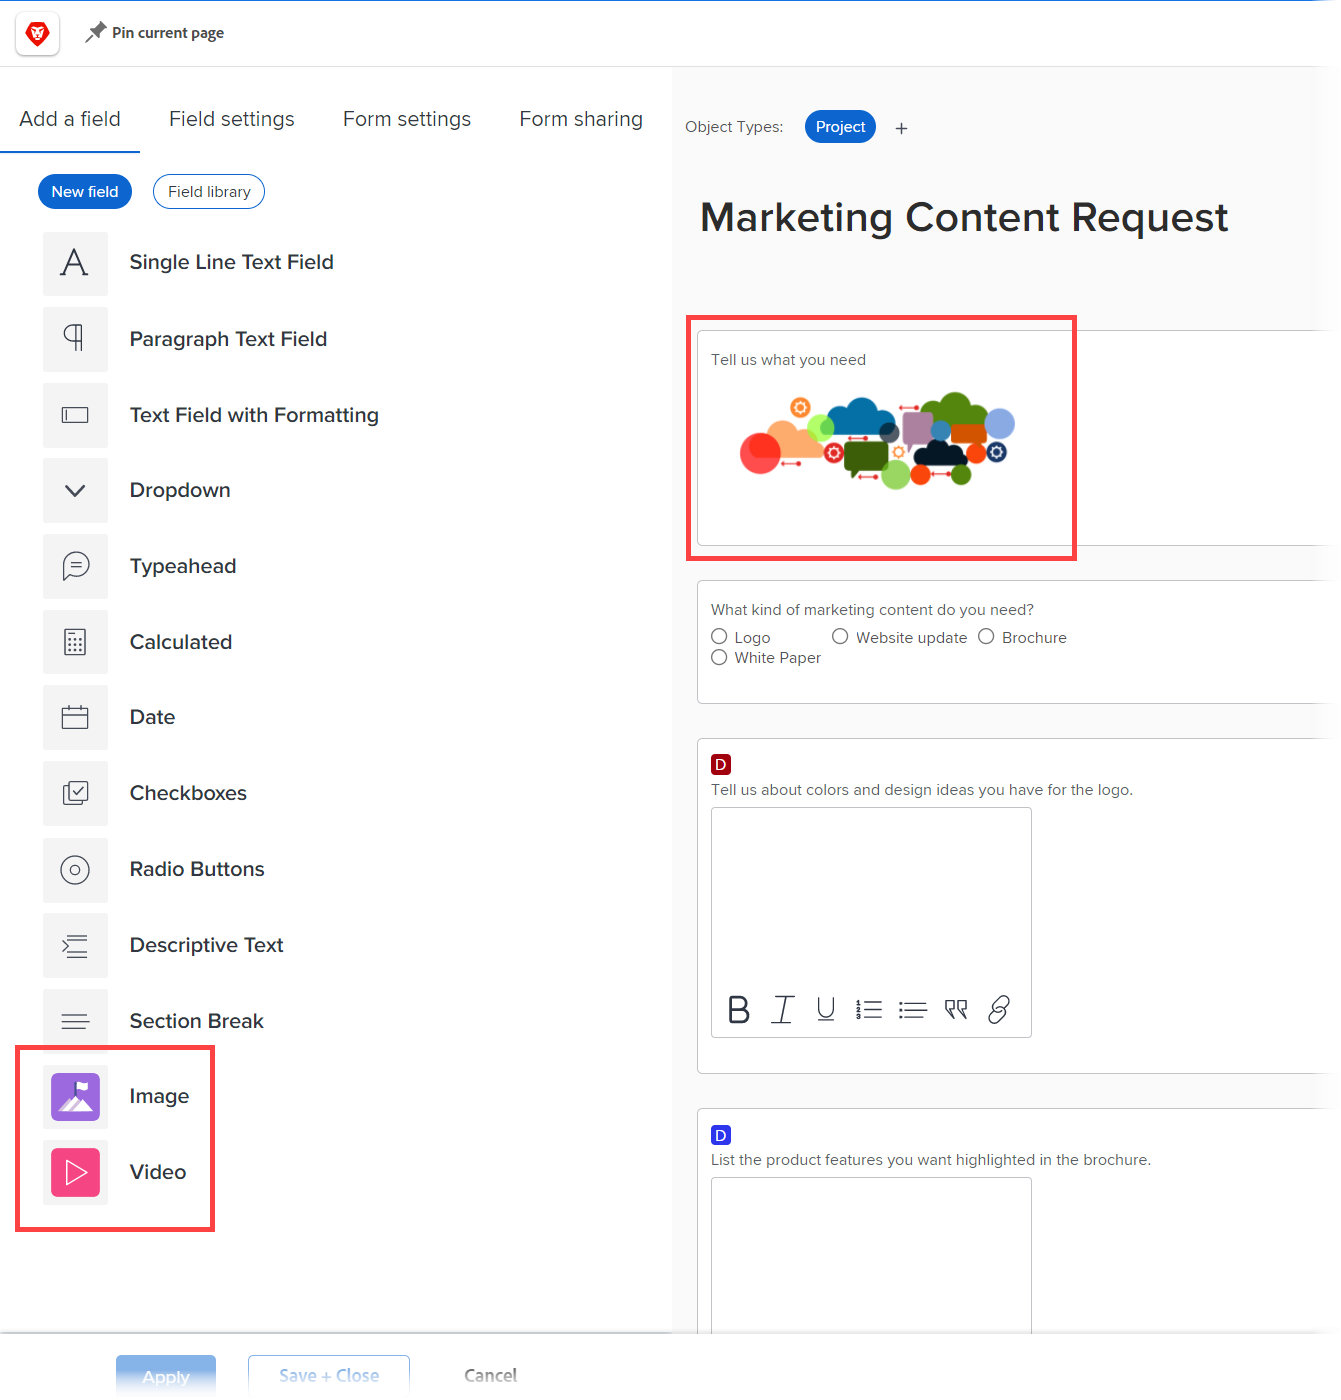The height and width of the screenshot is (1400, 1341).
Task: Click the Apply button
Action: click(166, 1377)
